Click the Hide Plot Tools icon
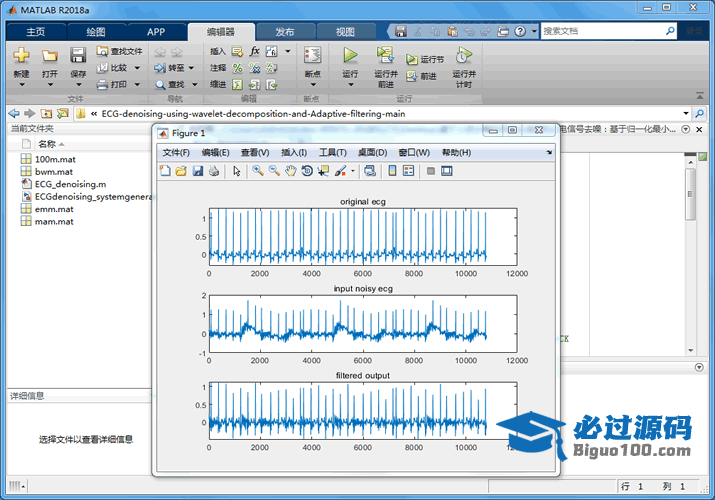715x500 pixels. pos(430,171)
